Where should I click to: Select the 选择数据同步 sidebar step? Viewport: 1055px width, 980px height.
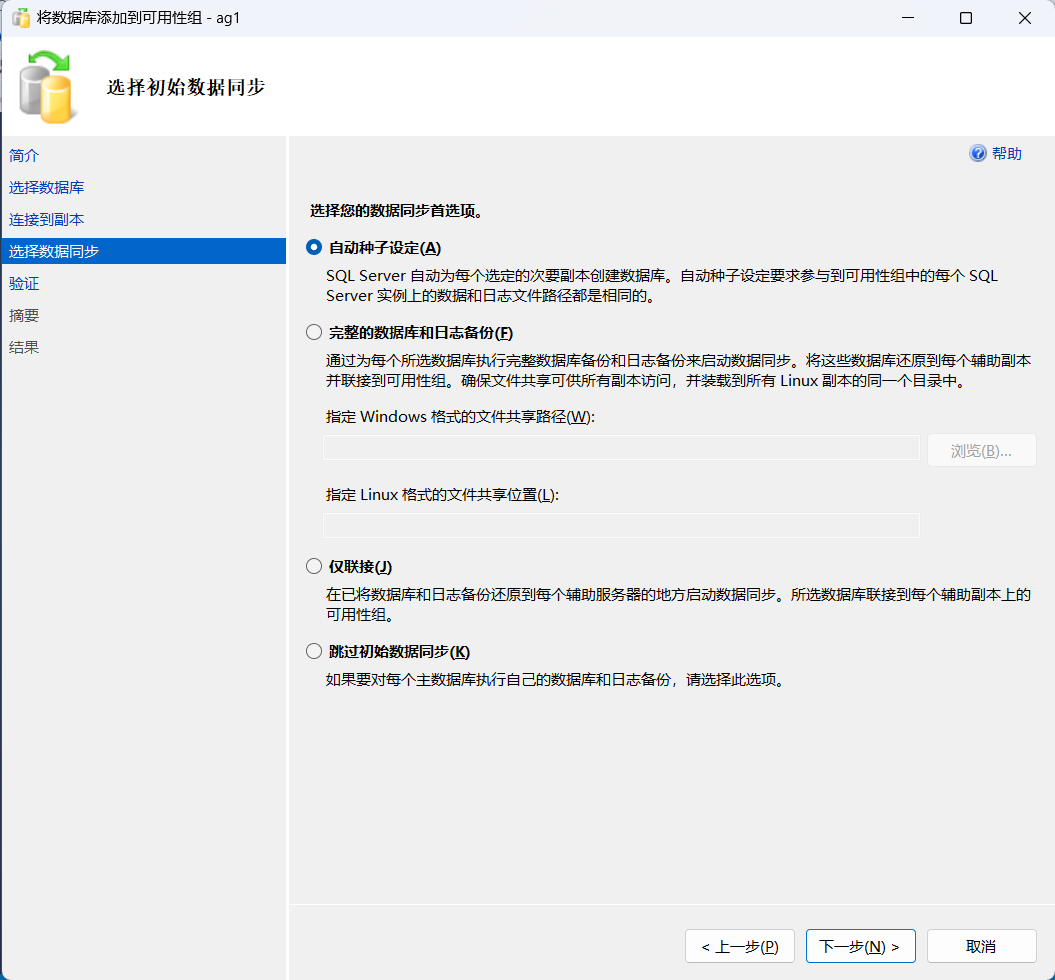[x=143, y=251]
